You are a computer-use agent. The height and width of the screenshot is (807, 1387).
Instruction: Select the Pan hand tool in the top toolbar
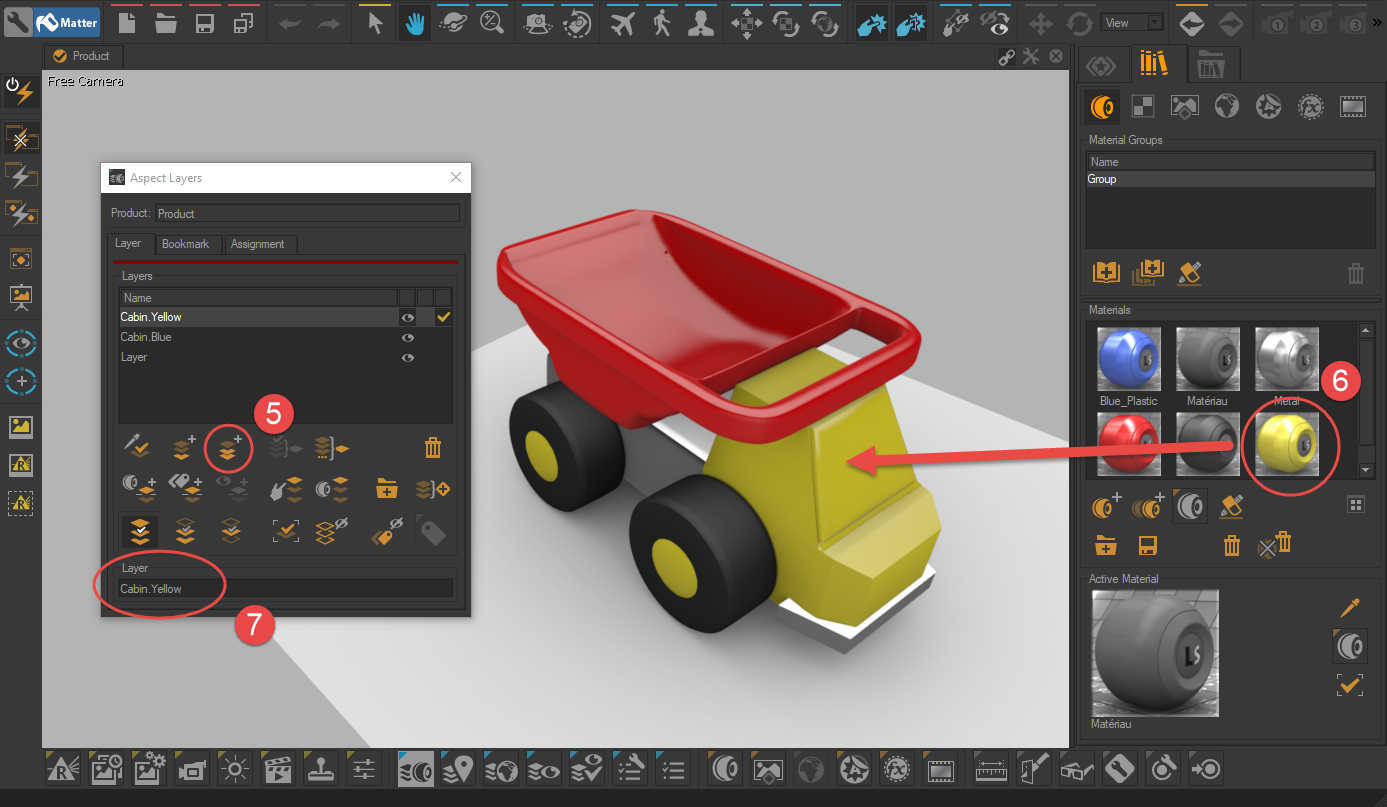coord(414,22)
